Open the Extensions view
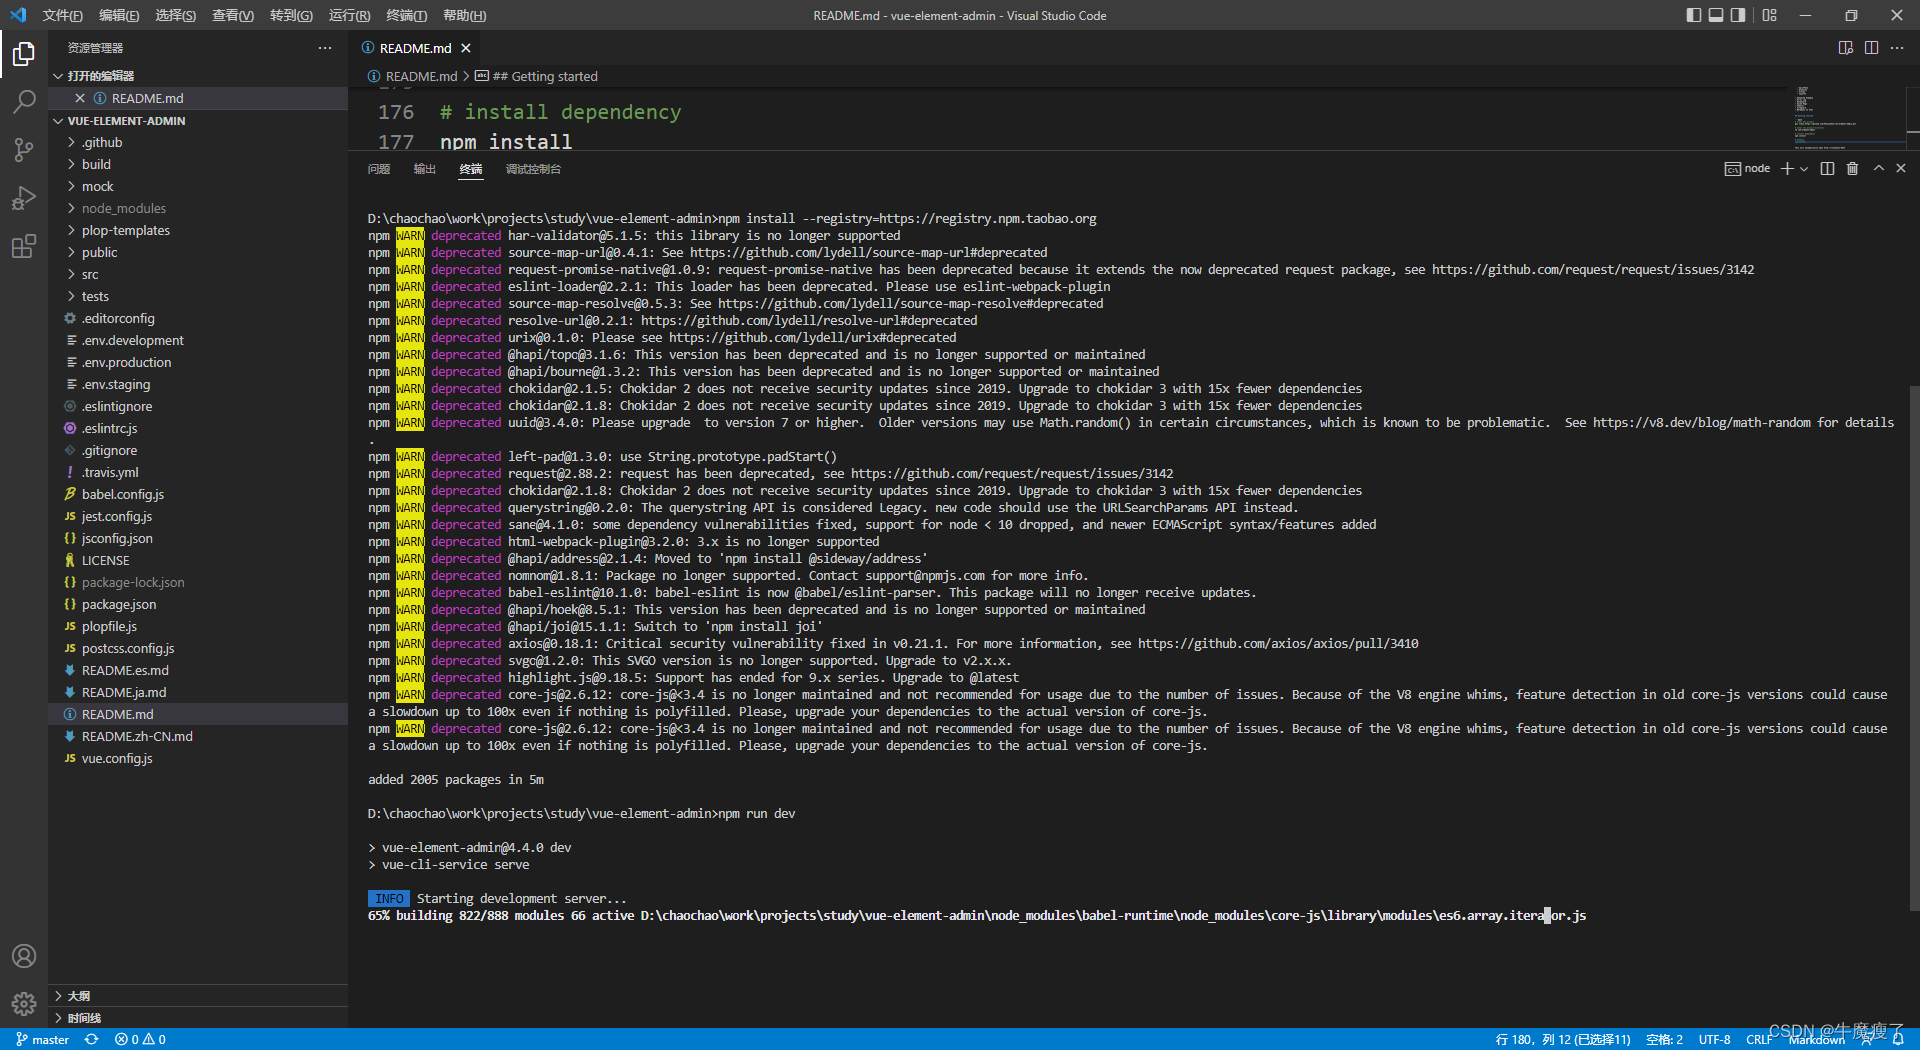Screen dimensions: 1920x1050 pyautogui.click(x=24, y=246)
